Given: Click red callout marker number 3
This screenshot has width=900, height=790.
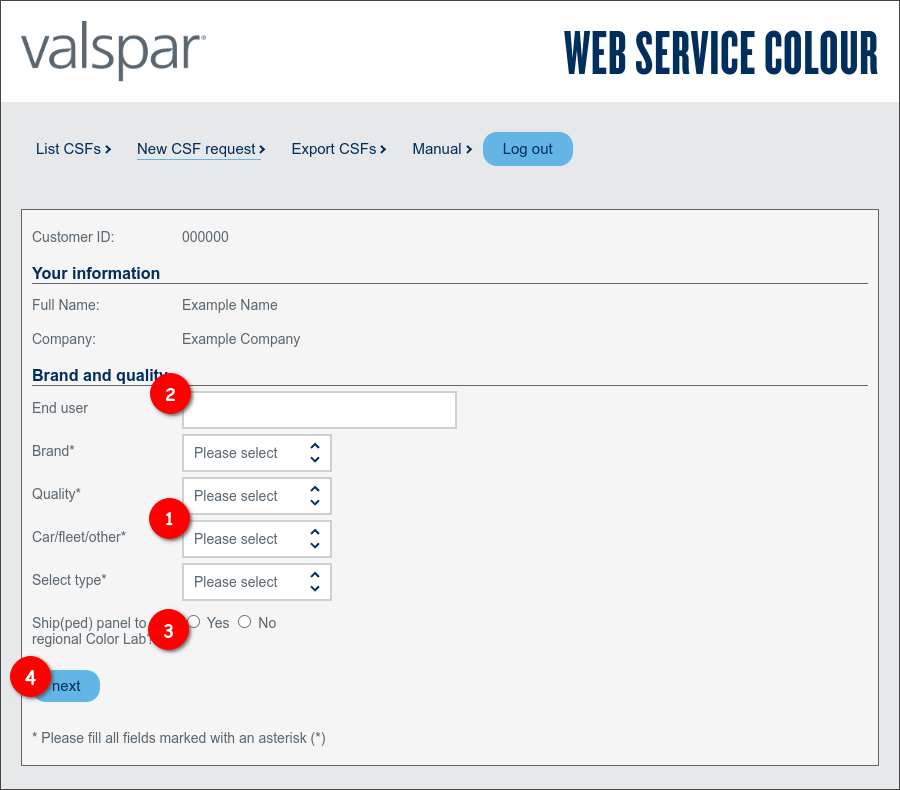Looking at the screenshot, I should (x=169, y=630).
